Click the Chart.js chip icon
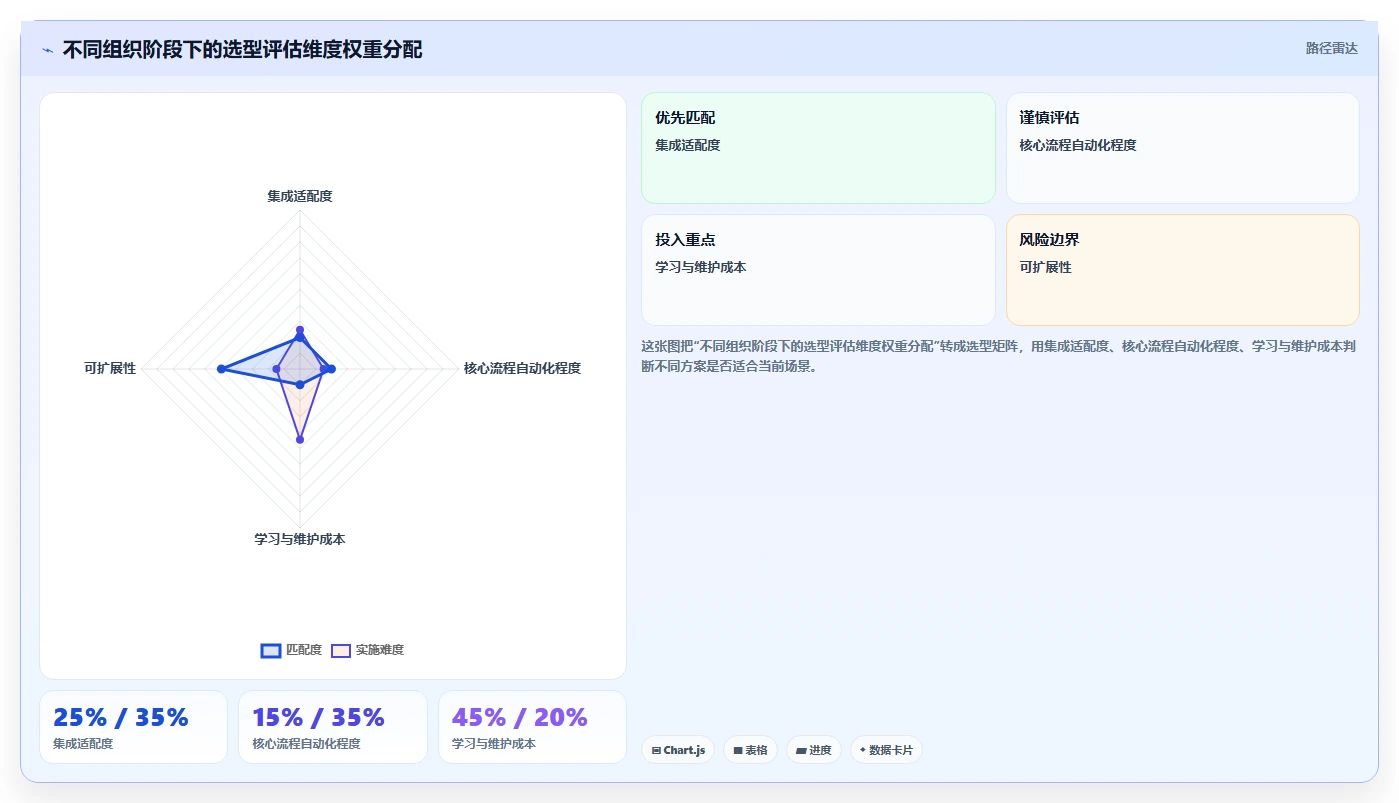The height and width of the screenshot is (803, 1399). tap(656, 750)
